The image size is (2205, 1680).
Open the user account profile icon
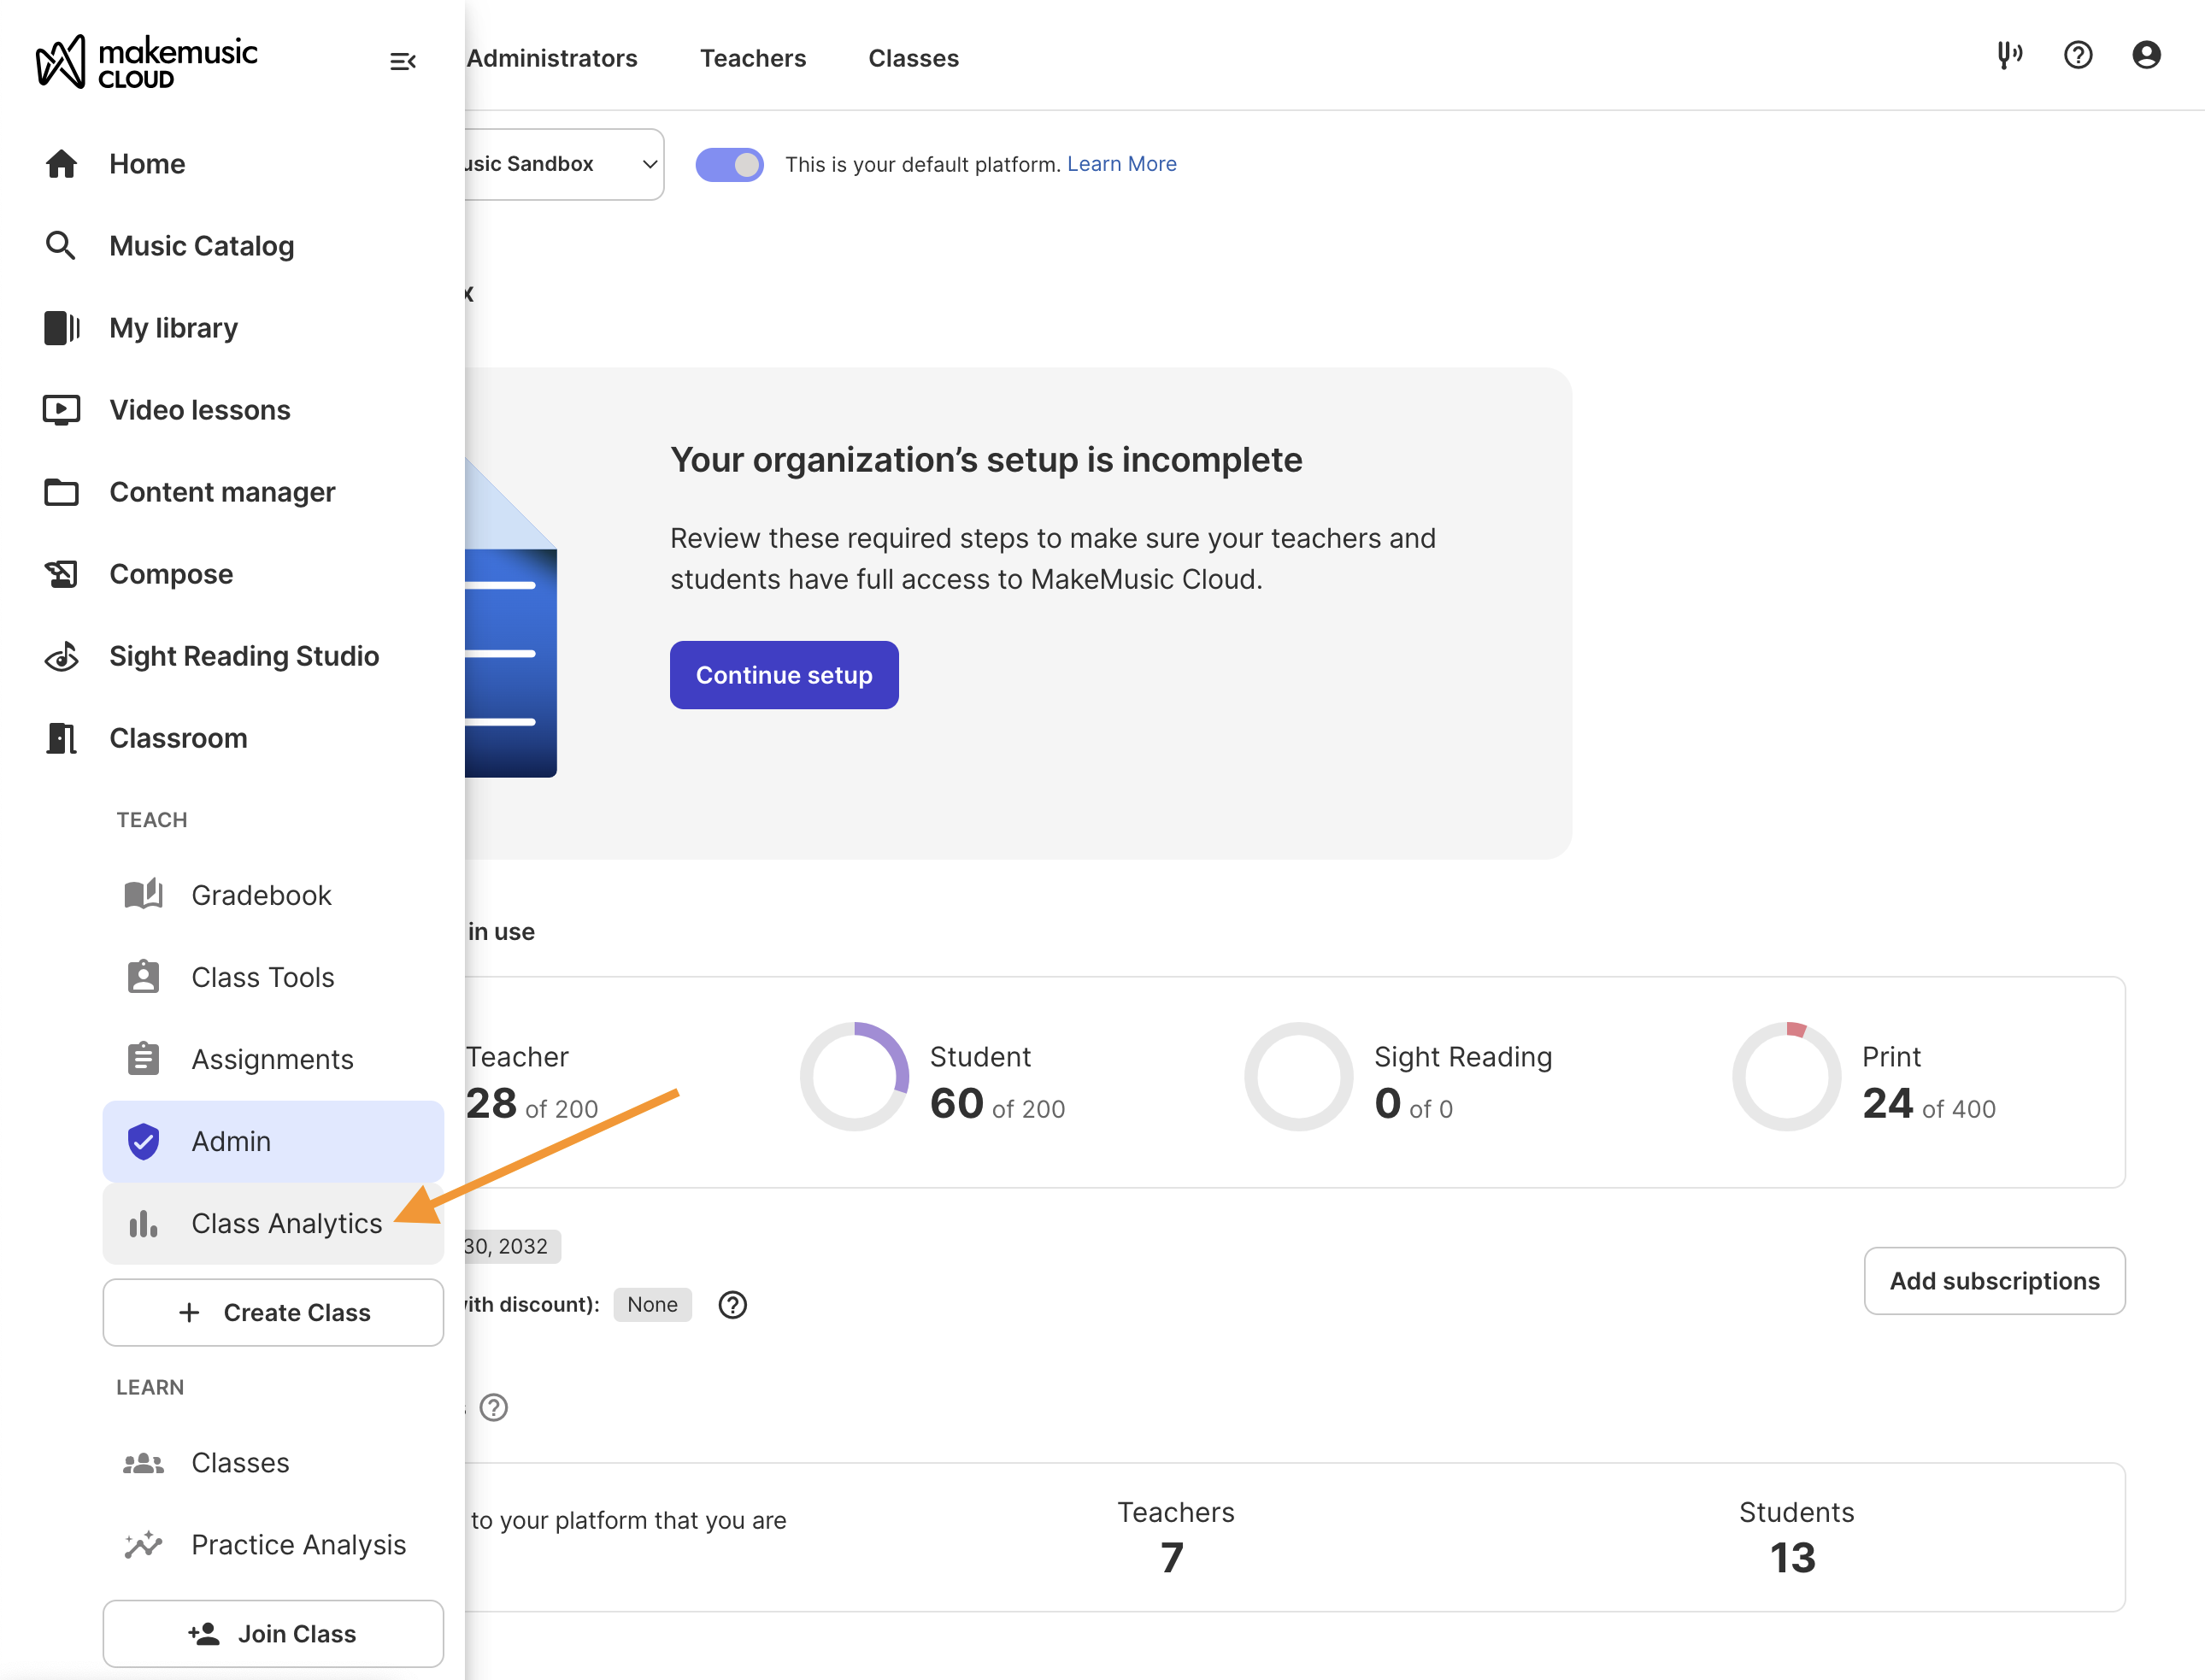coord(2146,55)
